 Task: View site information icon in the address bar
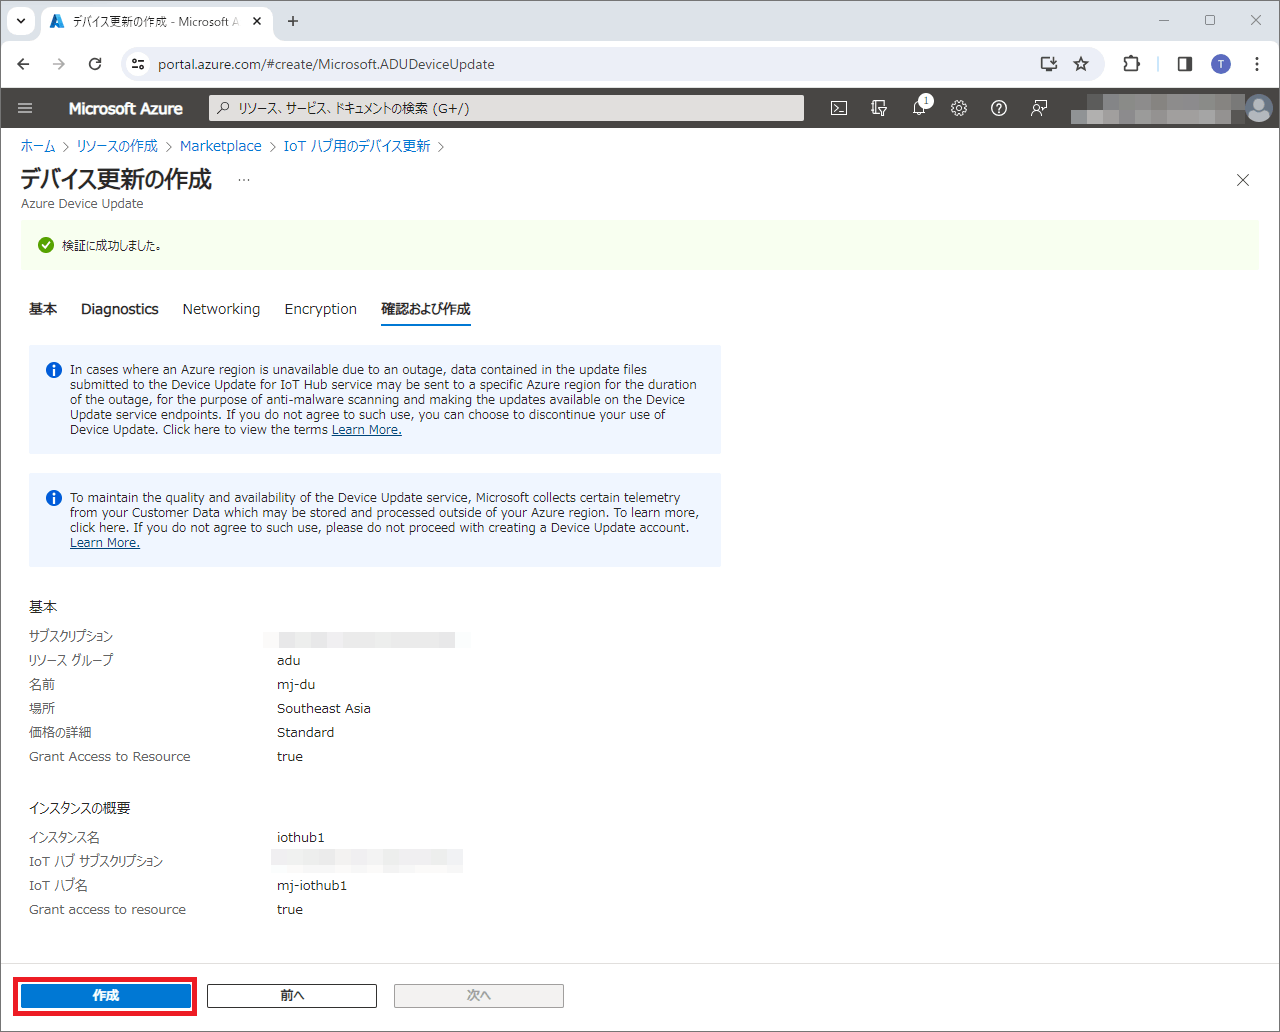[139, 64]
